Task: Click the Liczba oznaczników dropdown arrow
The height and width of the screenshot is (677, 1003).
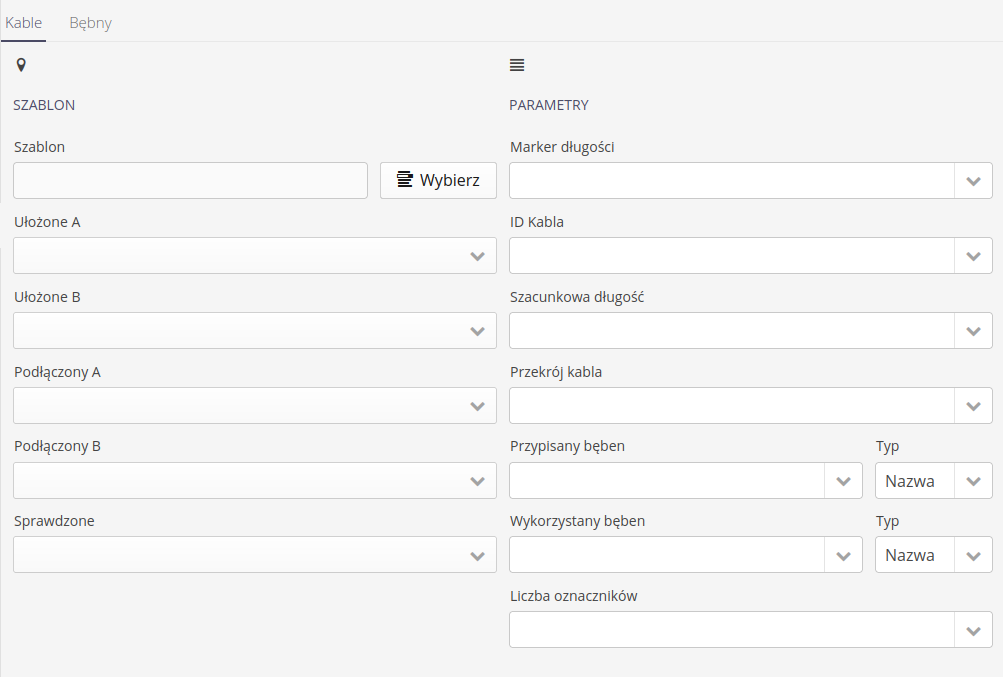Action: click(973, 631)
